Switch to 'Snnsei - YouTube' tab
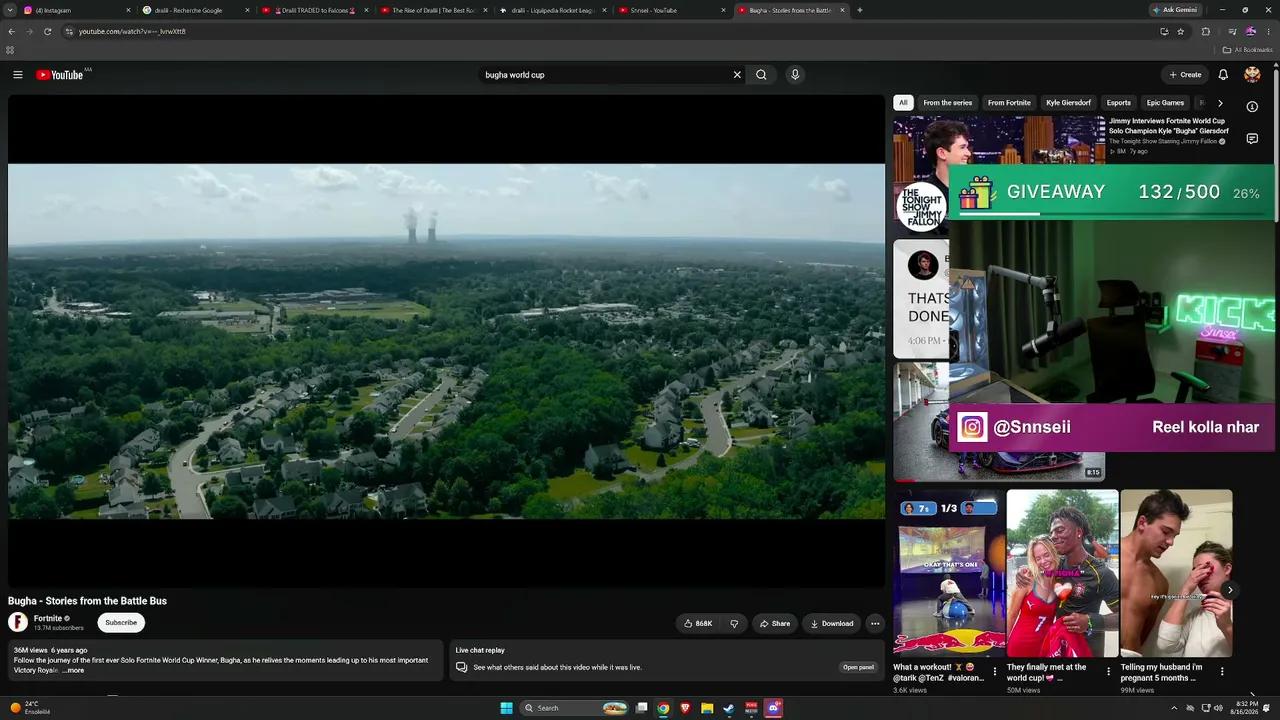Screen dimensions: 1280x720 coord(672,10)
